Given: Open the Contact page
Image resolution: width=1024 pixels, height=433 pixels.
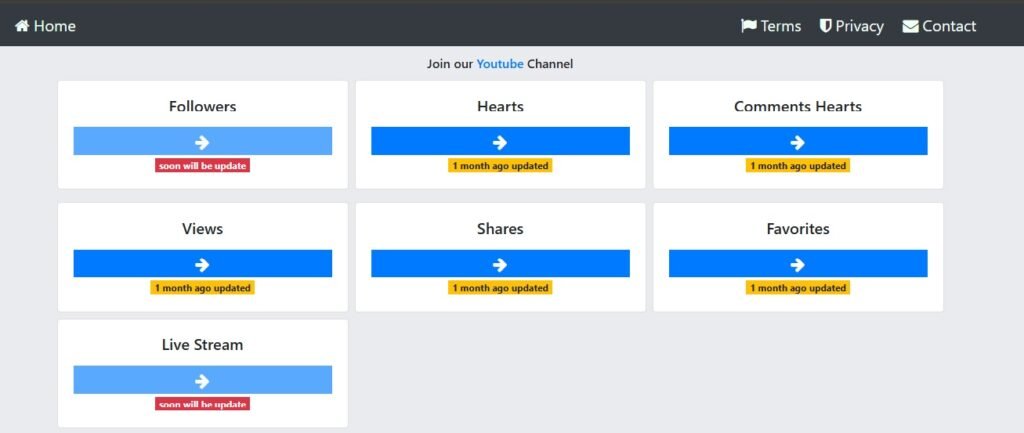Looking at the screenshot, I should click(949, 26).
